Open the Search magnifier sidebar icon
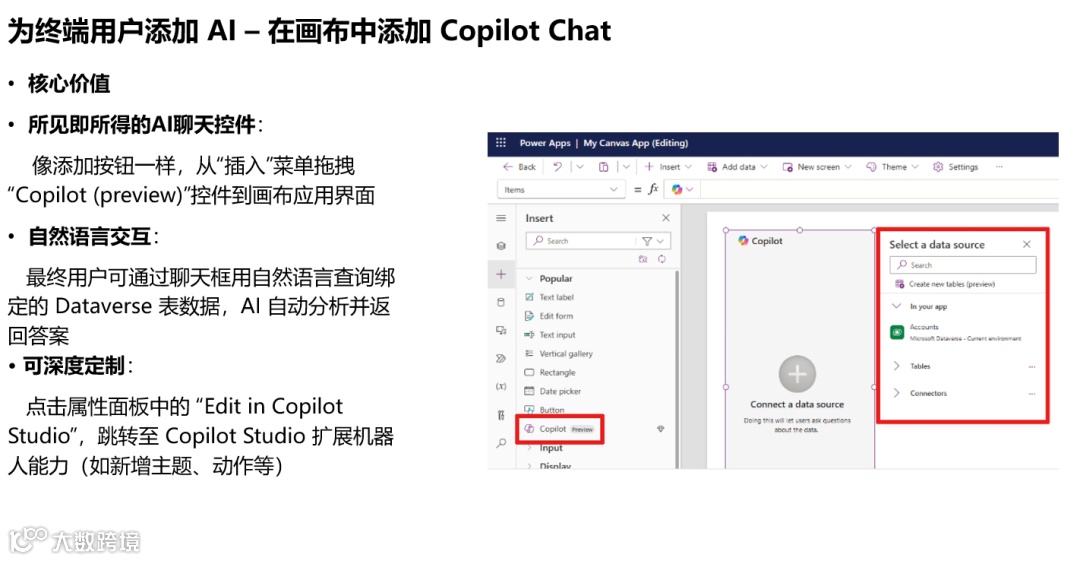The width and height of the screenshot is (1080, 561). tap(501, 443)
